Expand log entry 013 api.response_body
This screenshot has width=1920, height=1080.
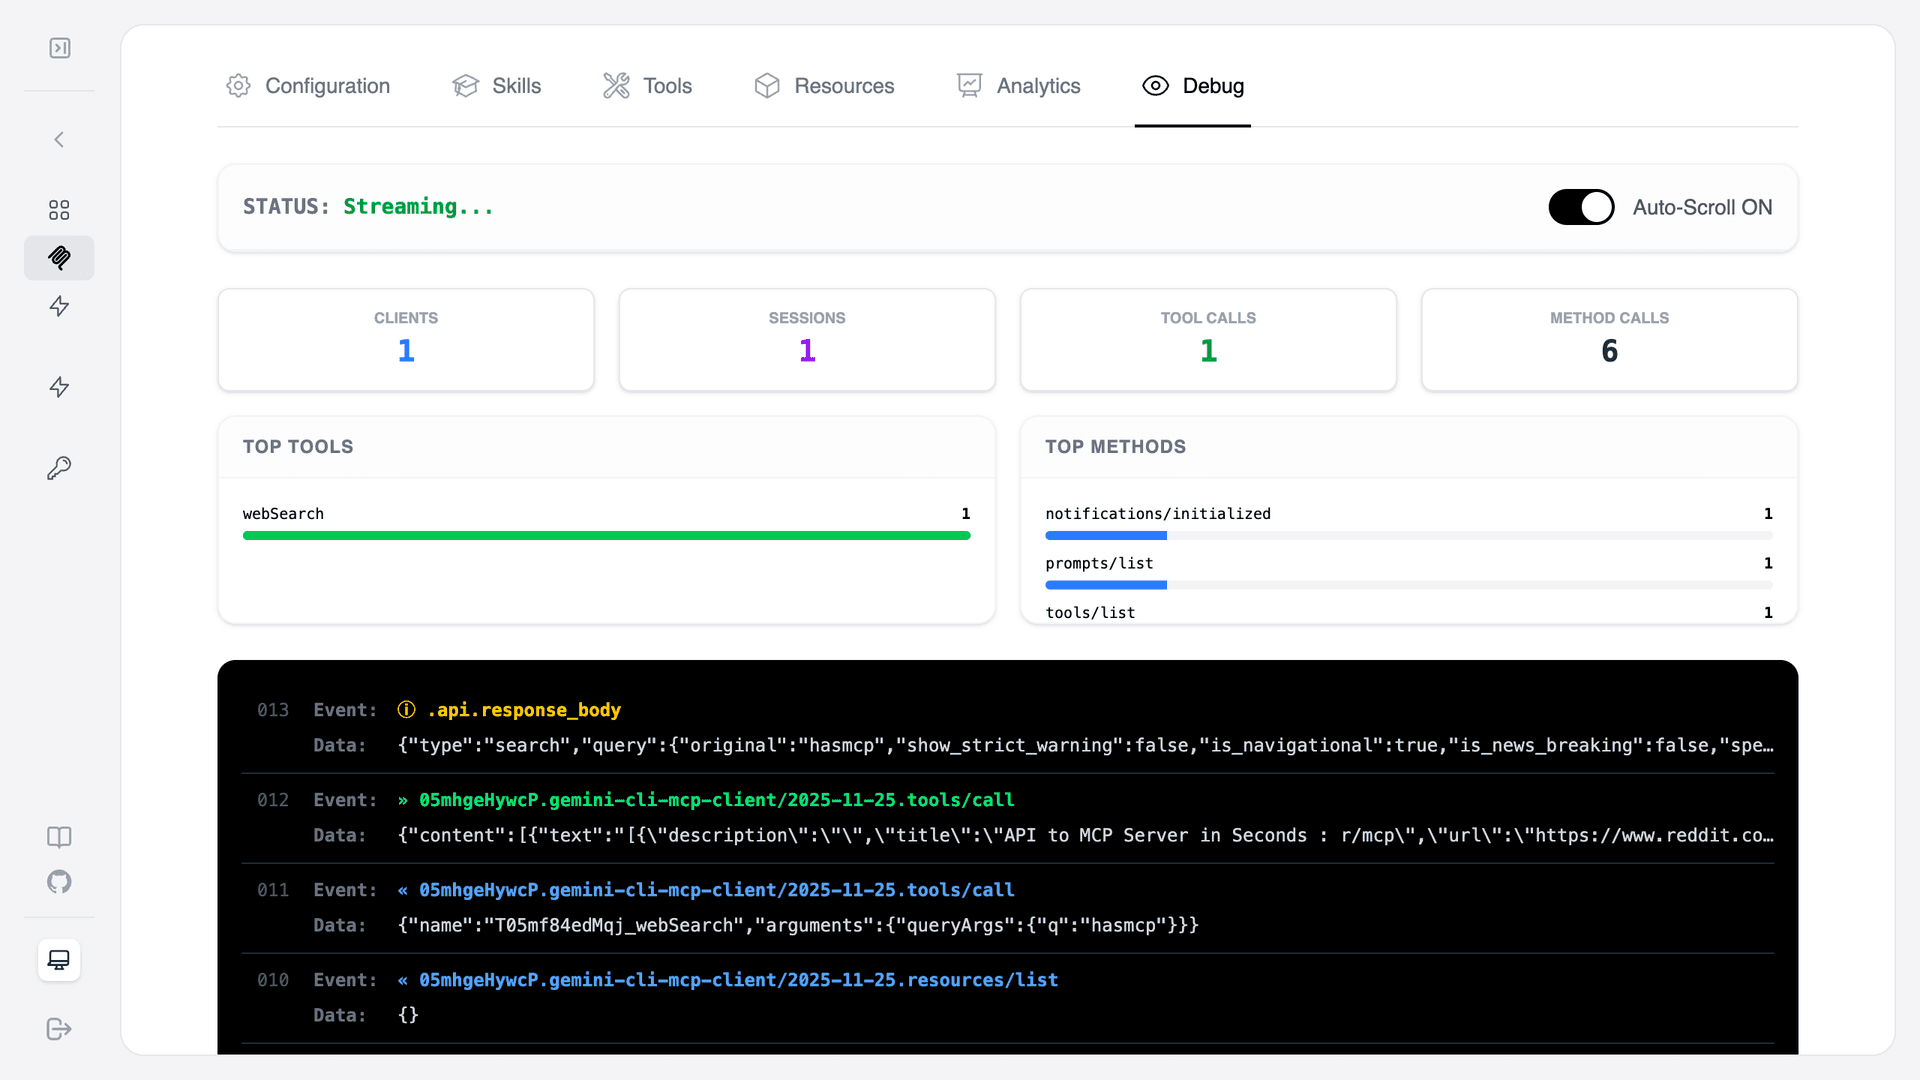coord(524,710)
